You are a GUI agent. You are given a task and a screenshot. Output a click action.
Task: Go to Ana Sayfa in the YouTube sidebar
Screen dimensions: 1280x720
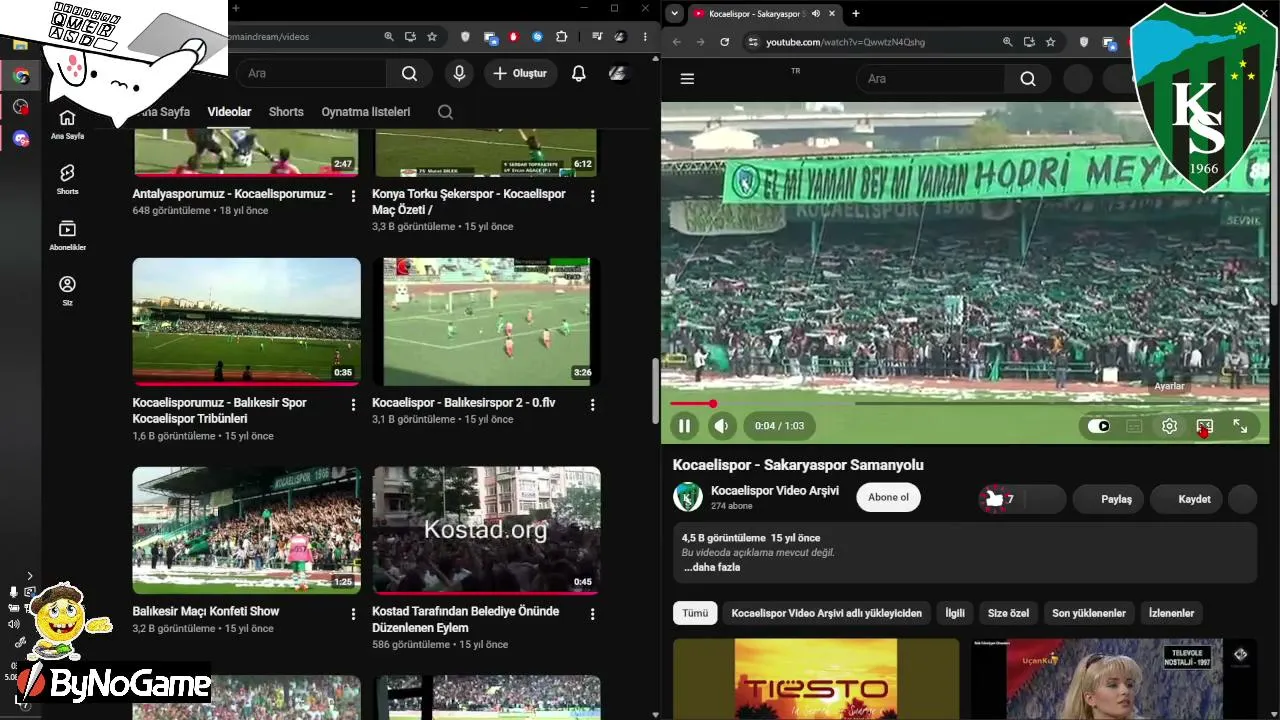(67, 124)
